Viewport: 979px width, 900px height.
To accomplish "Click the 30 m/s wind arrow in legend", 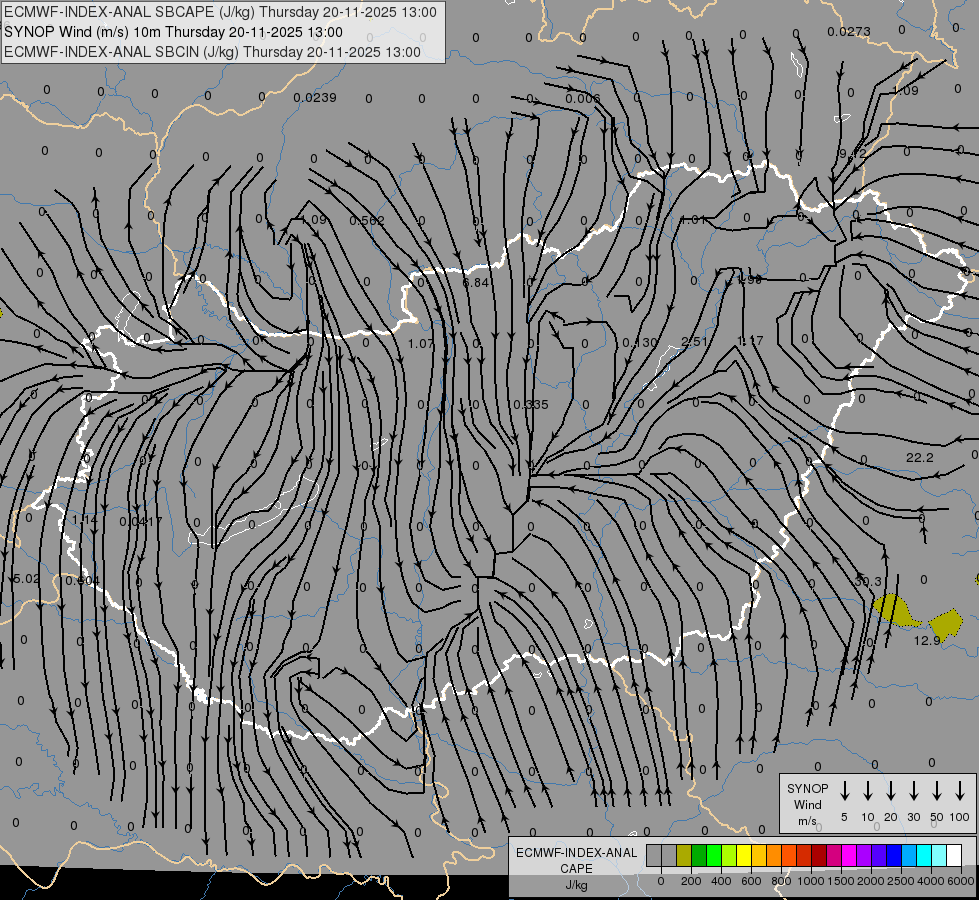I will tap(914, 790).
